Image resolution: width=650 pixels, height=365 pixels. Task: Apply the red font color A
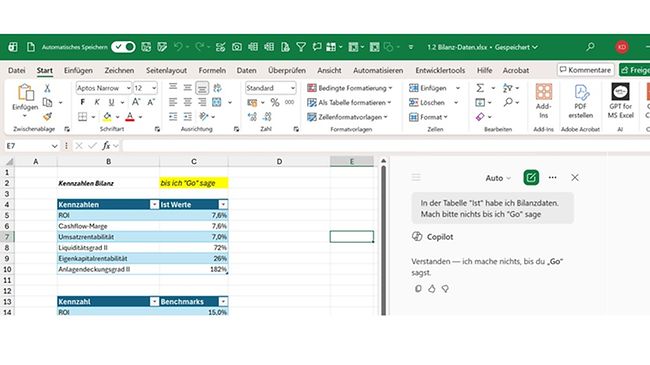click(x=130, y=117)
